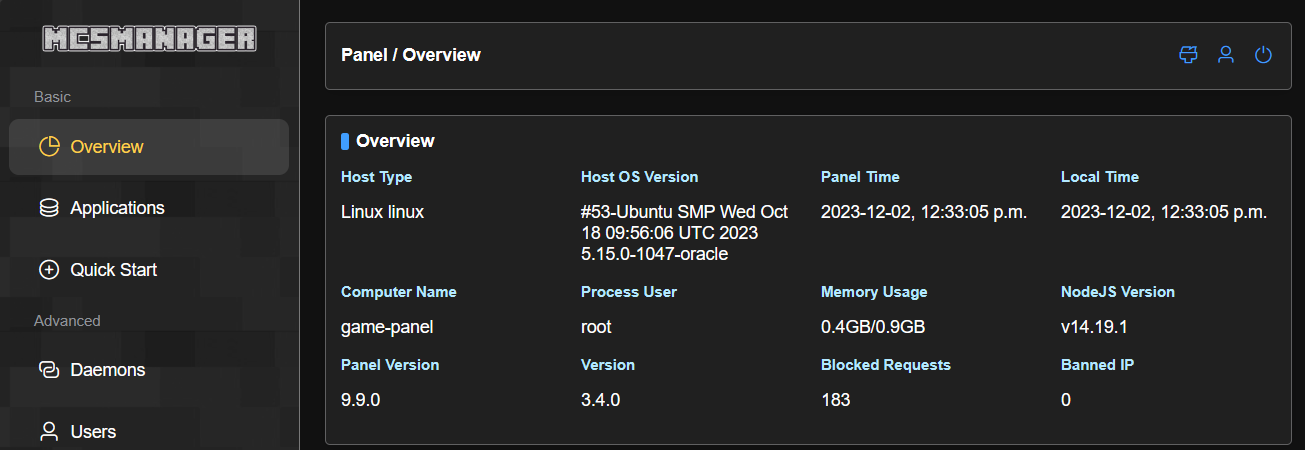Click the Memory Usage value 0.4GB/0.9GB
1305x450 pixels.
tap(872, 327)
